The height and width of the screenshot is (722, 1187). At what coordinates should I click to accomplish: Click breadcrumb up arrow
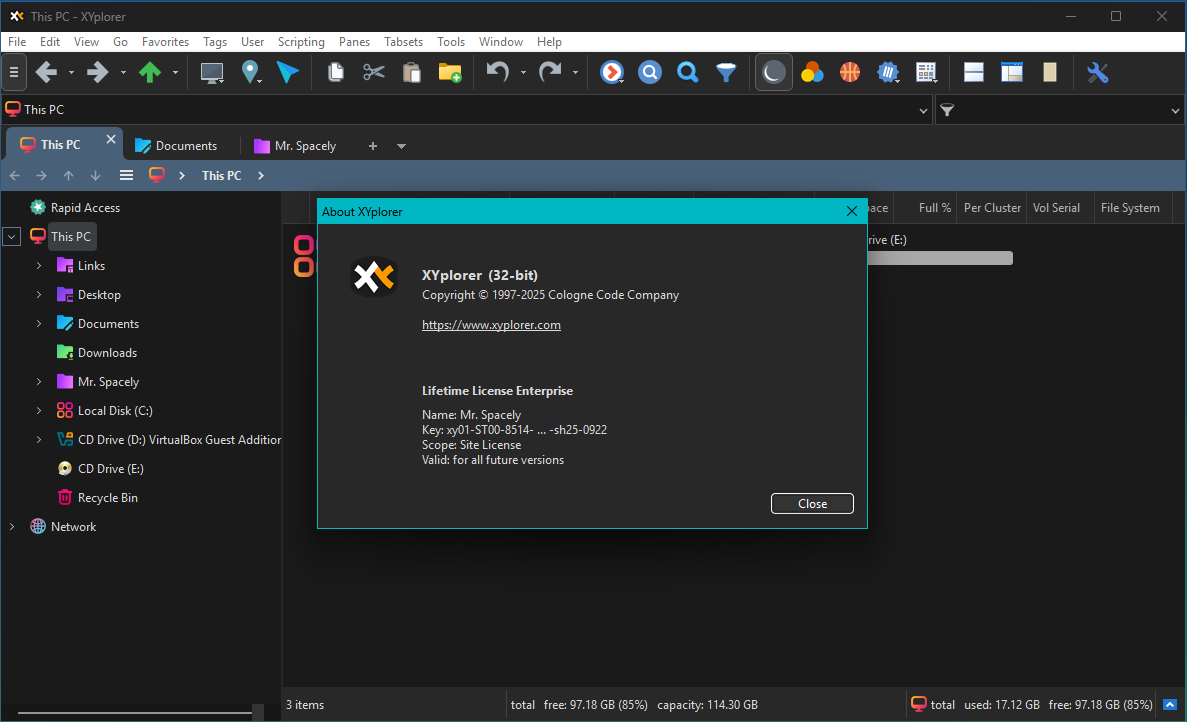pos(68,176)
